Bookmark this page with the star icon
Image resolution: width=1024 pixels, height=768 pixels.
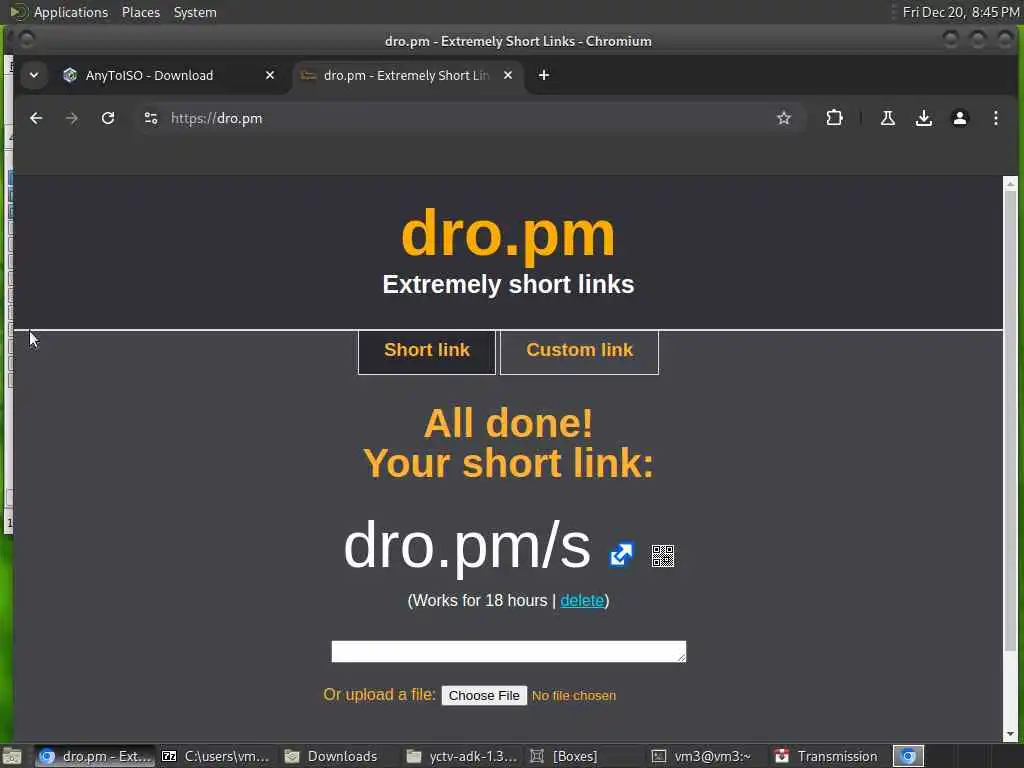784,118
